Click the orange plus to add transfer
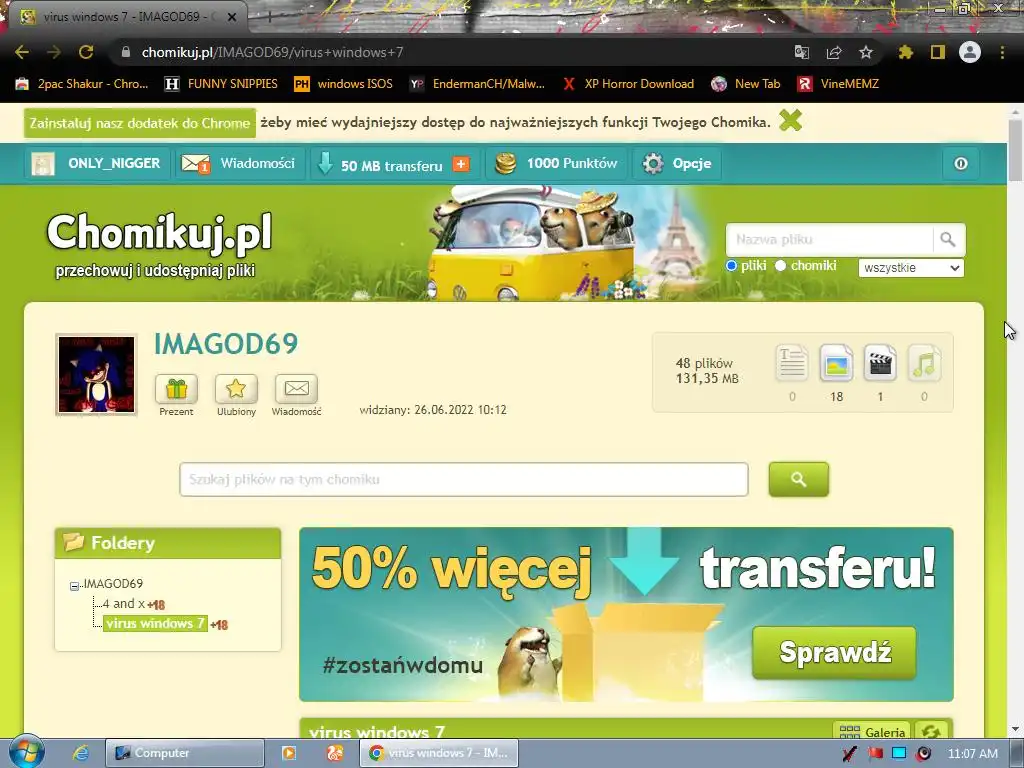This screenshot has height=768, width=1024. (x=461, y=164)
